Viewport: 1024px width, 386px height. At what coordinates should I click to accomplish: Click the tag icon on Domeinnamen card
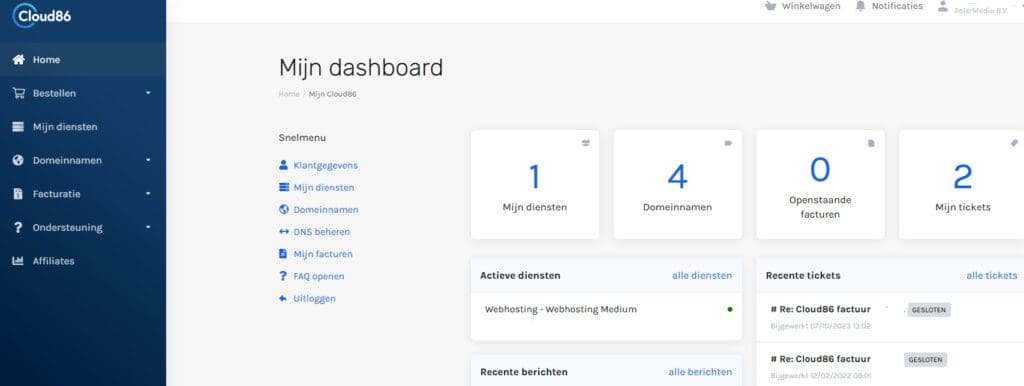(729, 143)
